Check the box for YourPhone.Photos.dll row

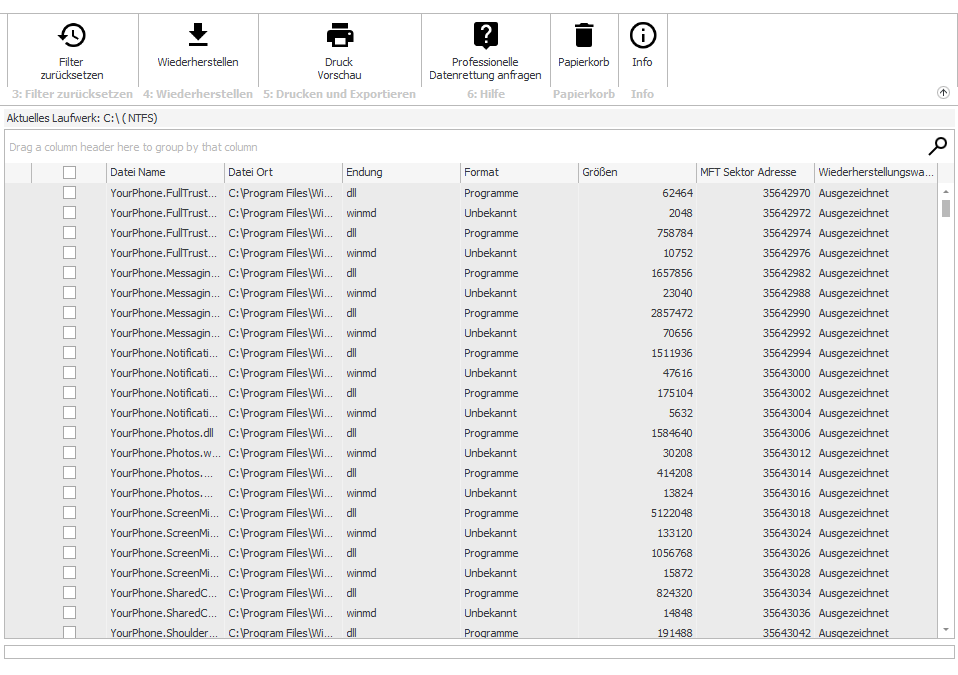[70, 432]
